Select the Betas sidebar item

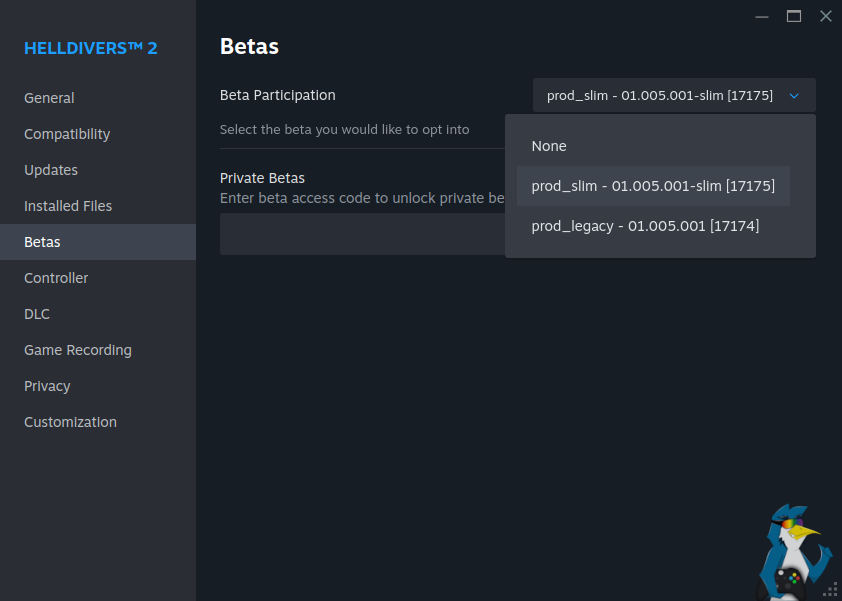(x=42, y=242)
